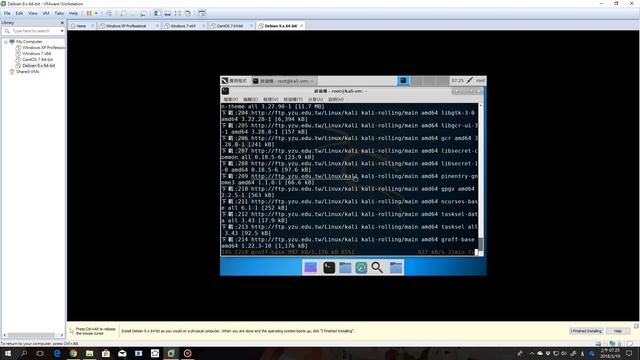Click the Help button in install bar
The width and height of the screenshot is (640, 360).
618,331
